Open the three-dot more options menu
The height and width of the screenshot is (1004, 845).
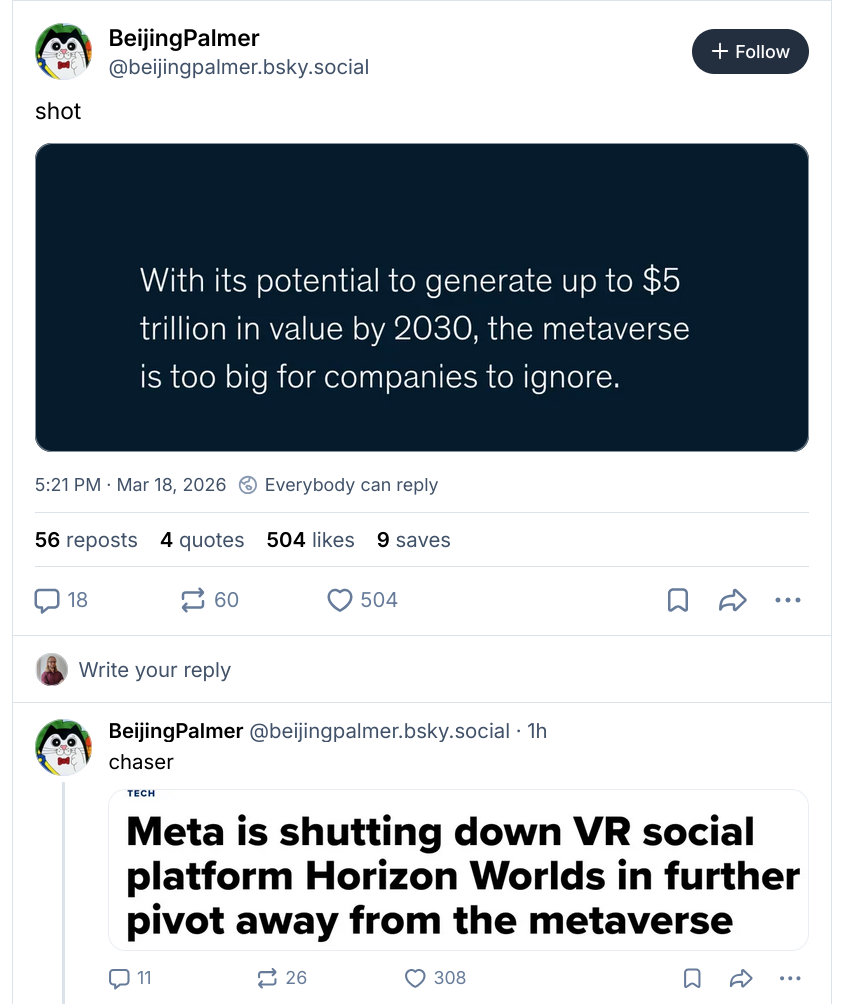tap(788, 600)
